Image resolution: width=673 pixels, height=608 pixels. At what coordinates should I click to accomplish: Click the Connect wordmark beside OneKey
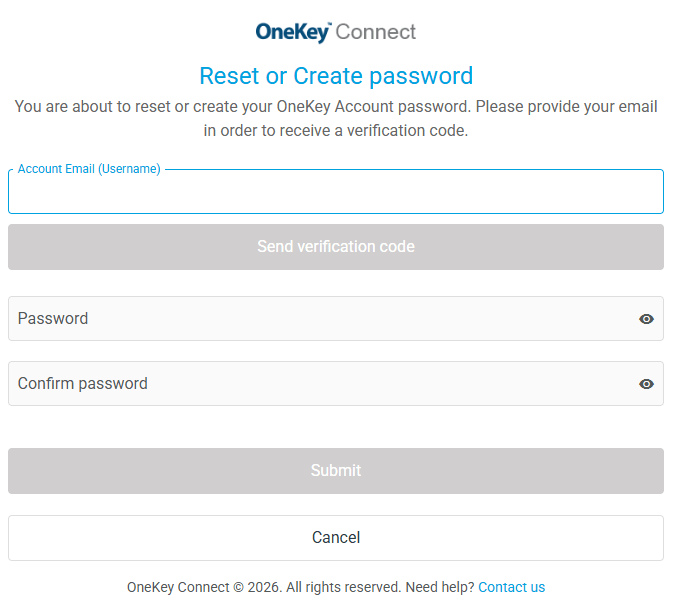click(x=376, y=32)
